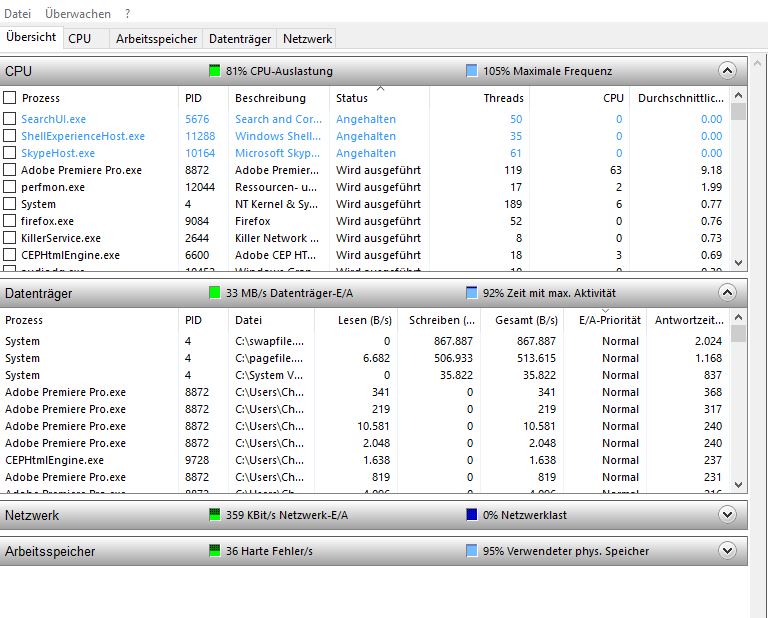768x618 pixels.
Task: Check the Adobe Premiere Pro.exe checkbox
Action: [x=9, y=170]
